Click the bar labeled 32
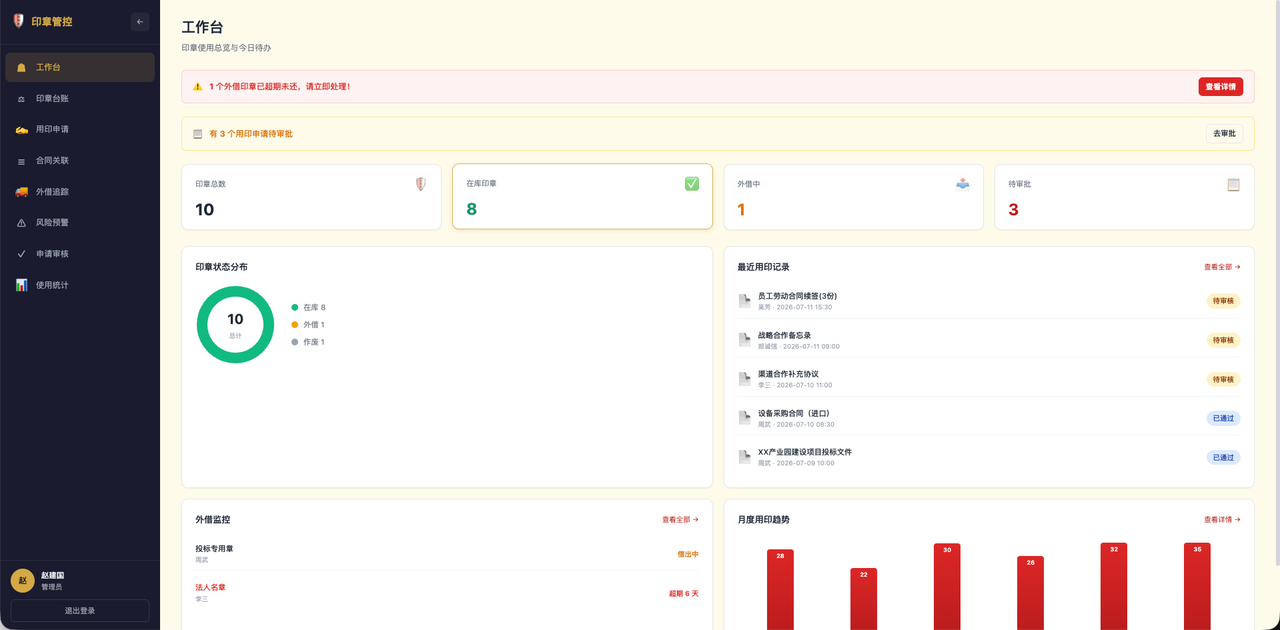Viewport: 1280px width, 630px height. (1114, 587)
